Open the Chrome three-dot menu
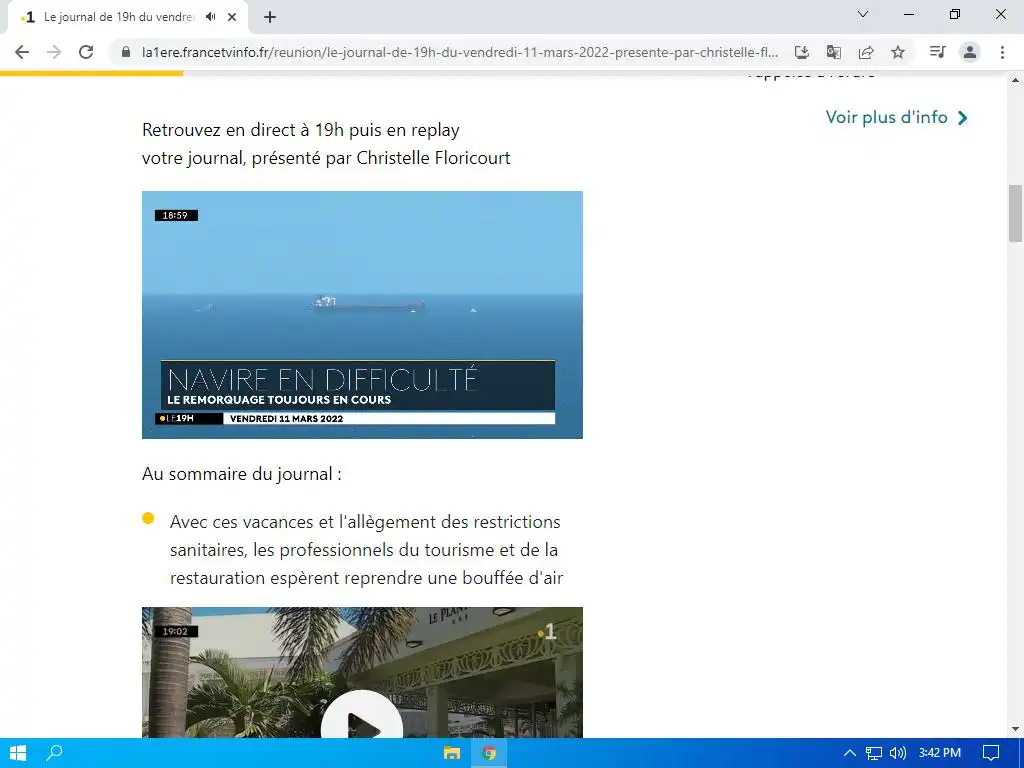Viewport: 1024px width, 768px height. tap(1002, 52)
